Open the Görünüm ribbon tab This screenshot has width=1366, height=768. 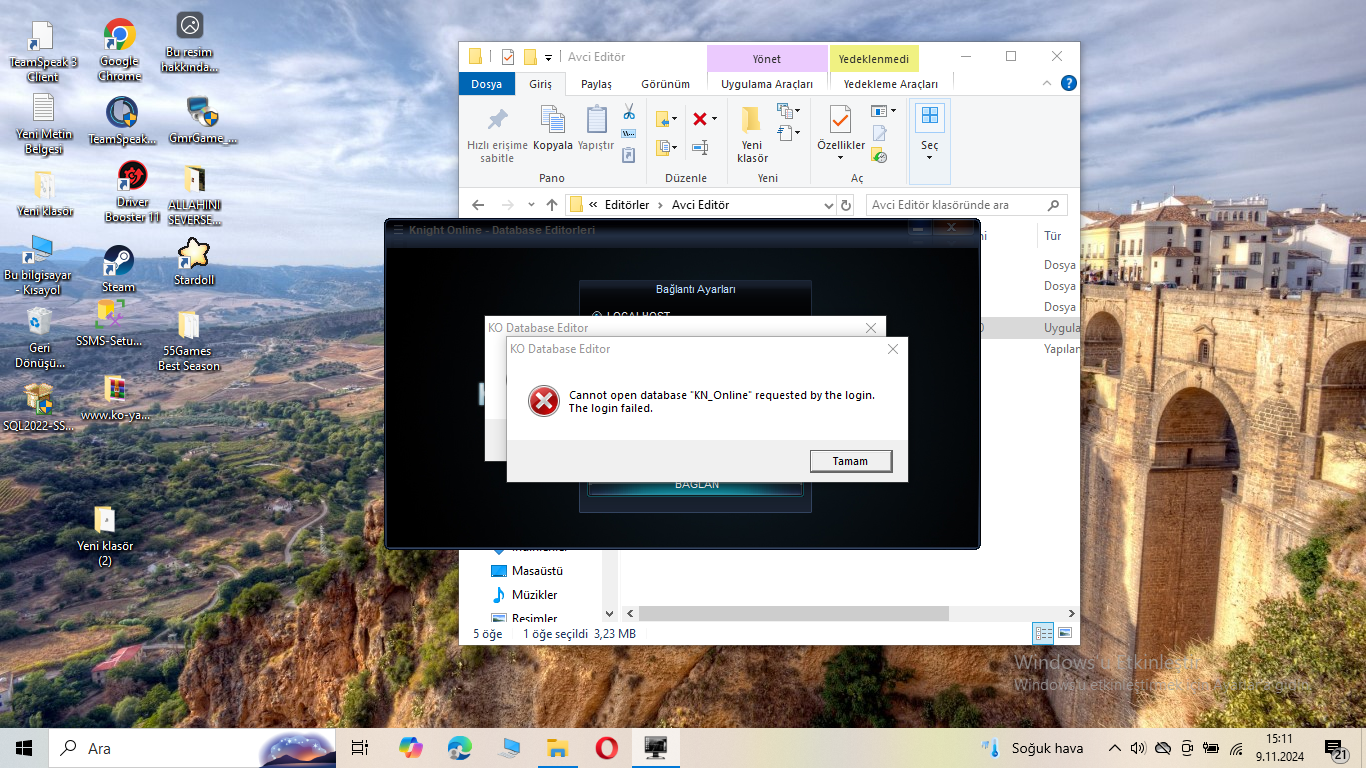coord(665,85)
